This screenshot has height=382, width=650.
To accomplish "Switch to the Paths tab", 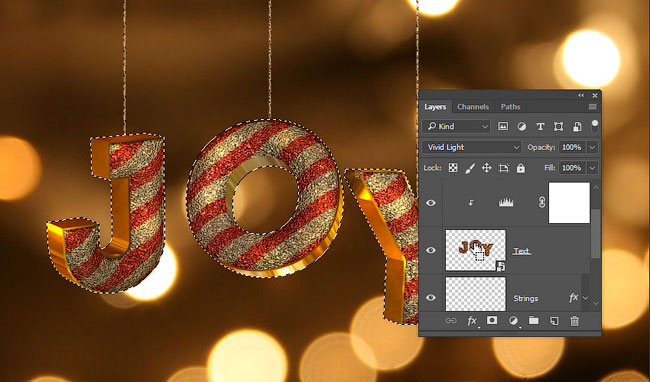I will click(x=510, y=107).
